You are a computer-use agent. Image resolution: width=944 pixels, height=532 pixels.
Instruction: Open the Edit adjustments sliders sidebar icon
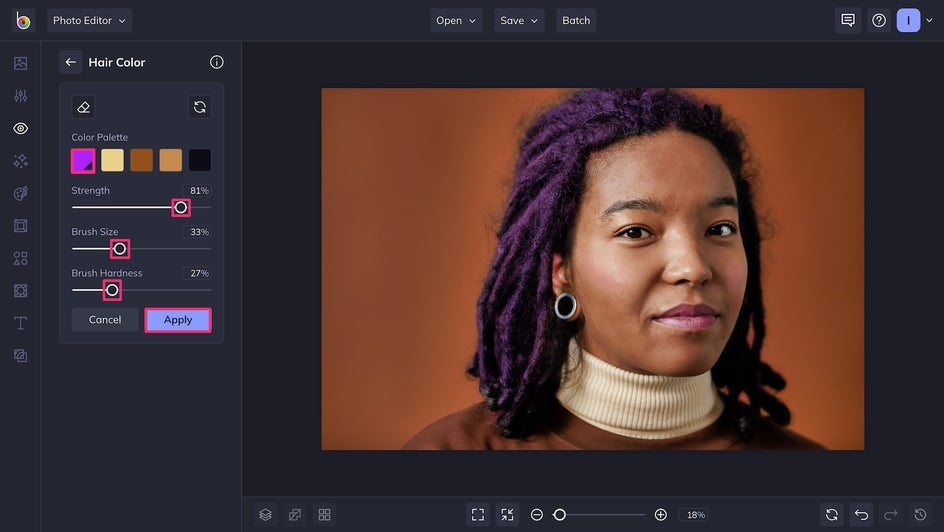(20, 96)
